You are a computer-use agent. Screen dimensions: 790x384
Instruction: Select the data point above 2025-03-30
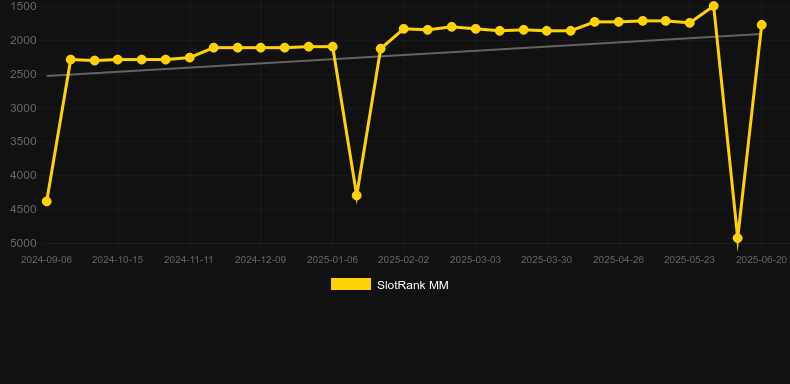click(547, 31)
